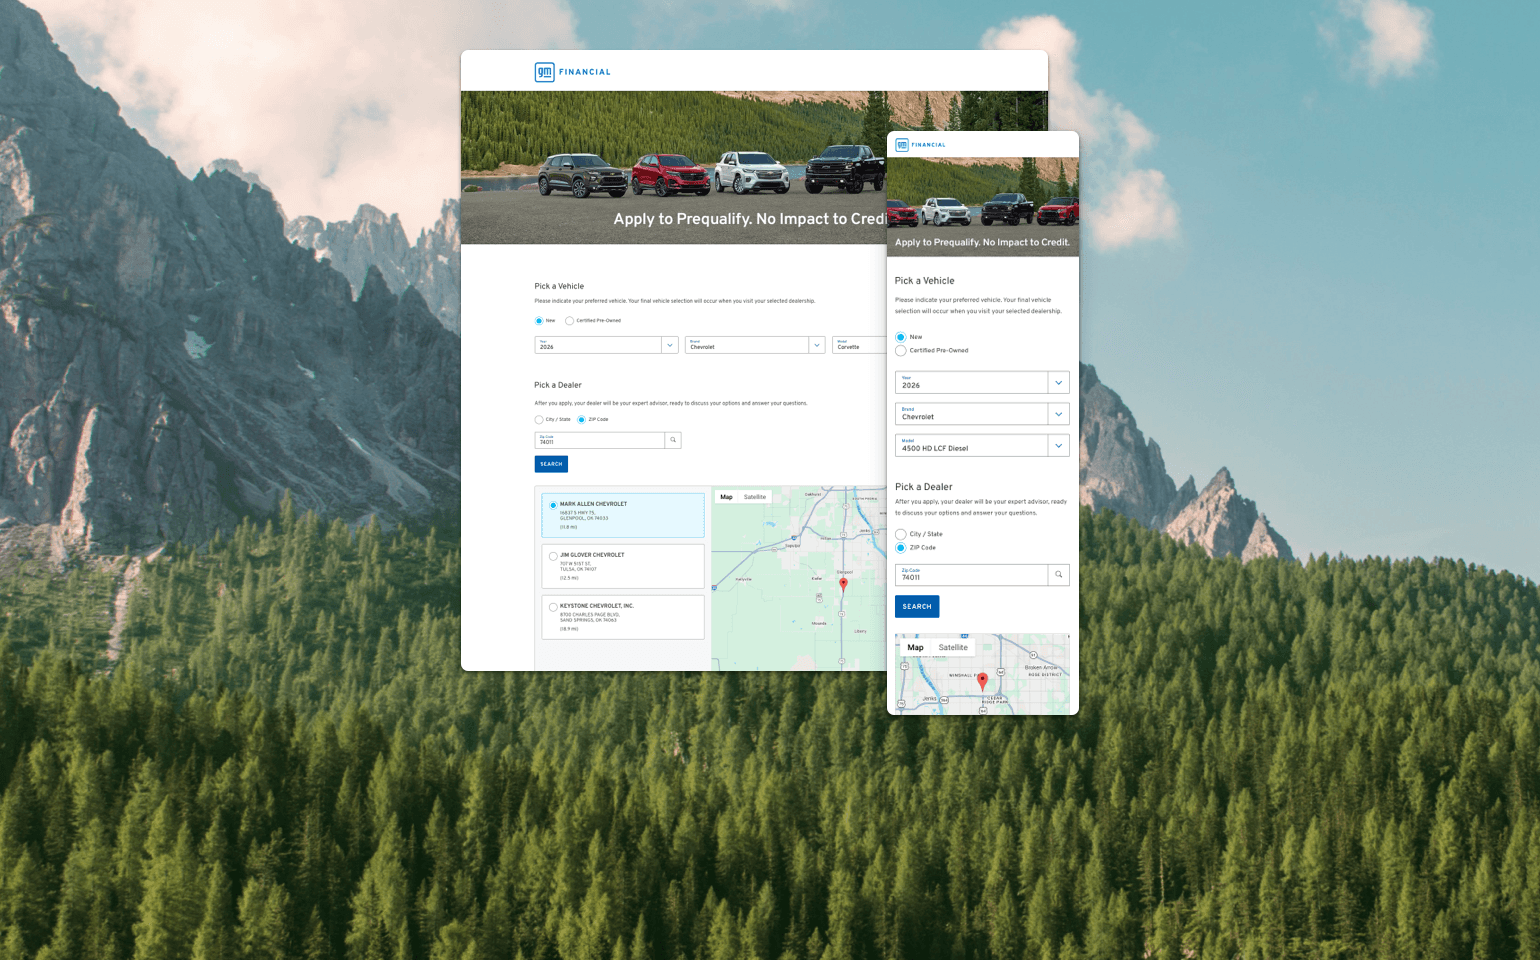Click the red map pin on desktop map
The height and width of the screenshot is (960, 1540).
pos(843,584)
